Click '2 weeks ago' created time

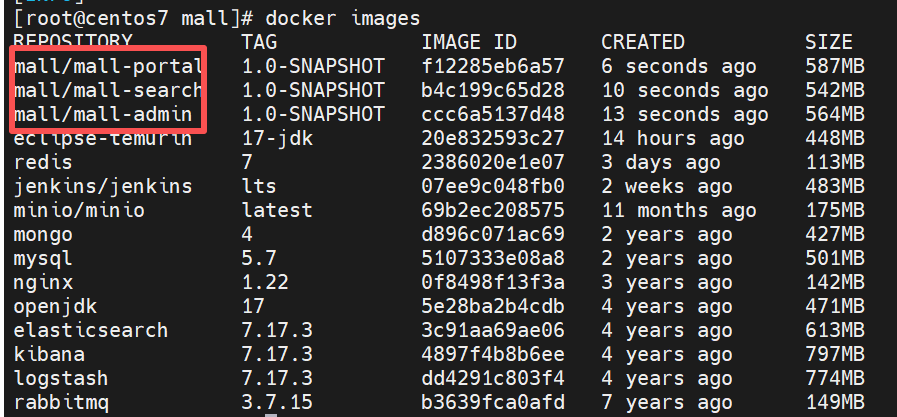[666, 186]
